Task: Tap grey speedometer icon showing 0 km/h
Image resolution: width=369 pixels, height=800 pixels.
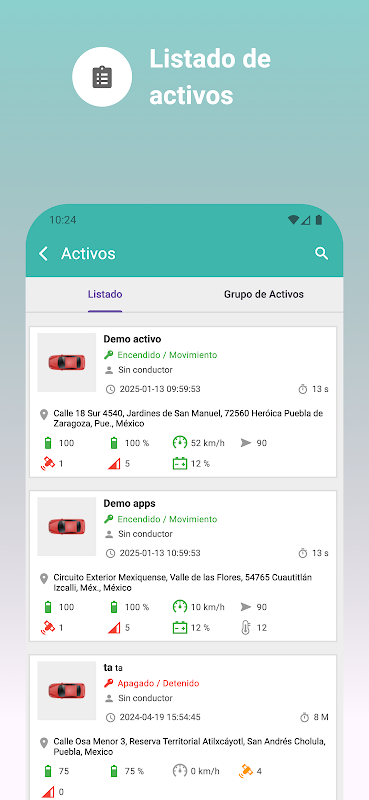Action: click(180, 771)
